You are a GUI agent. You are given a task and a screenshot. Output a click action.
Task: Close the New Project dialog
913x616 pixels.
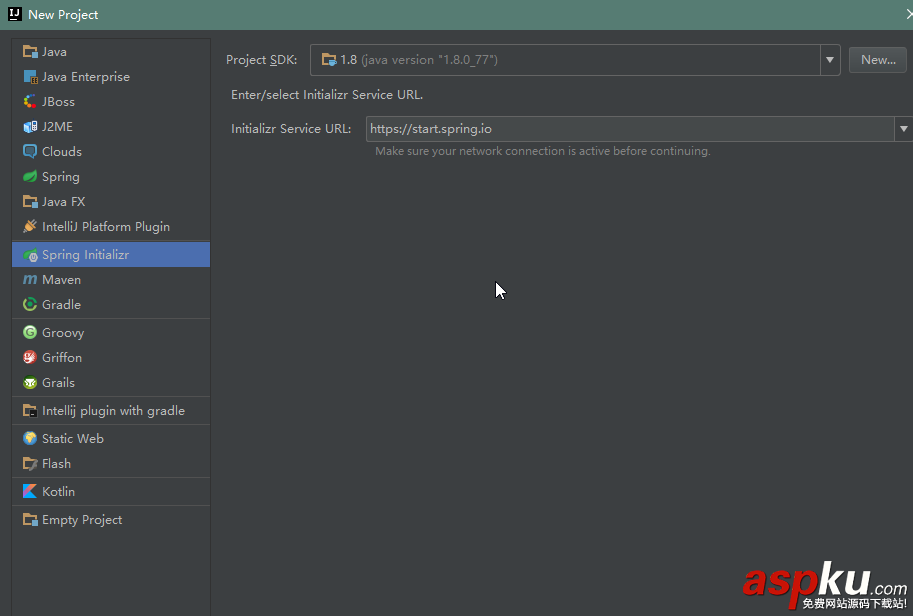(909, 14)
